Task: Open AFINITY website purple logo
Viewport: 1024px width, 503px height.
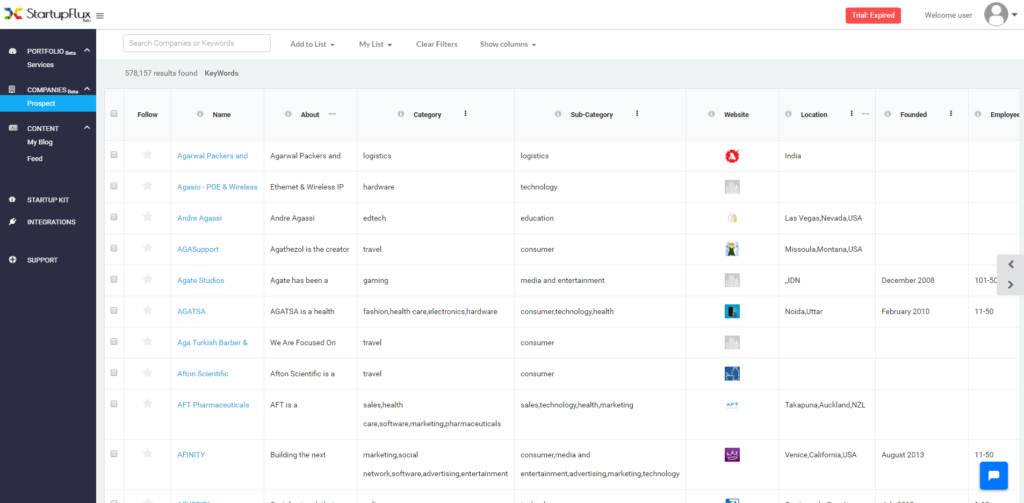Action: 731,455
